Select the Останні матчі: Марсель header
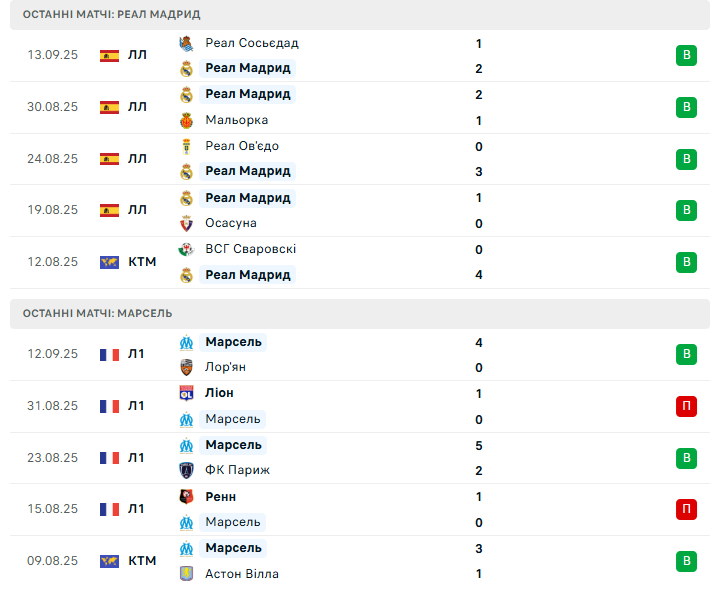The height and width of the screenshot is (592, 719). [360, 314]
